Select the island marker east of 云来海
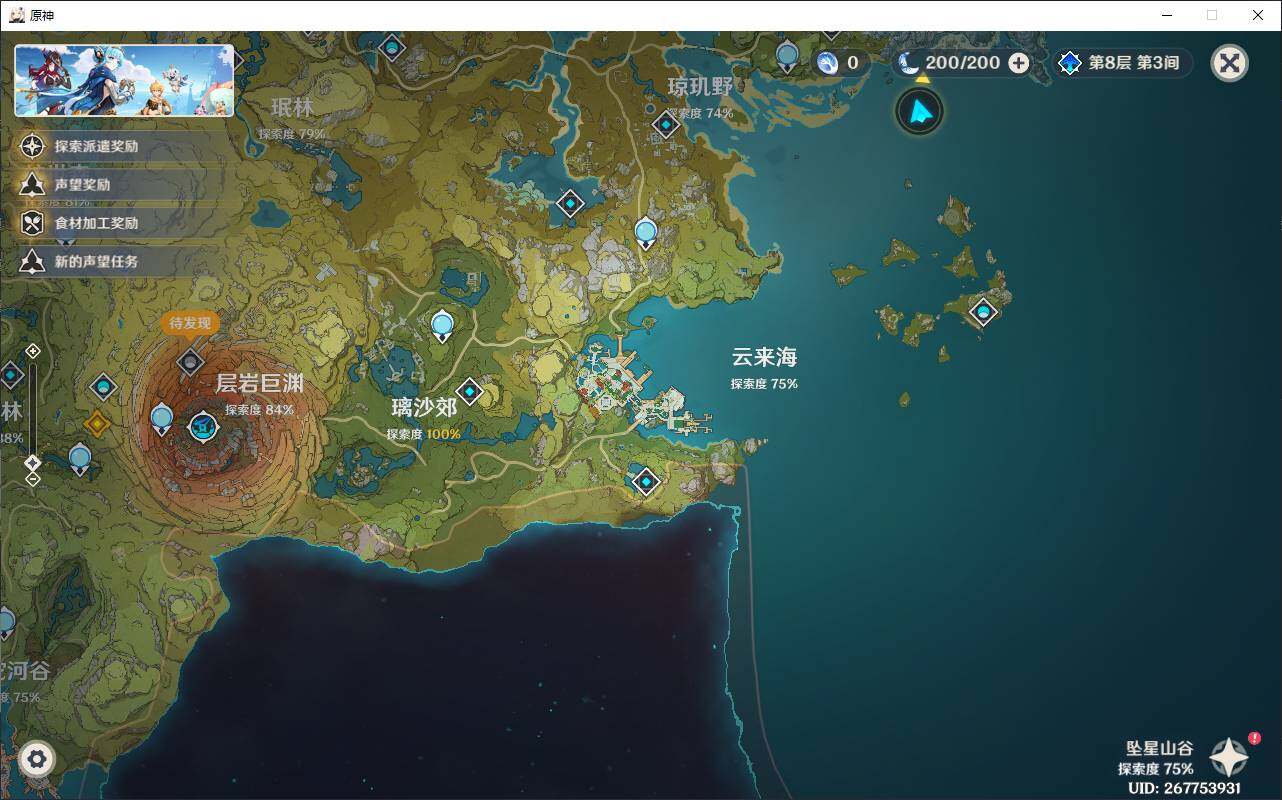Image resolution: width=1282 pixels, height=800 pixels. click(x=983, y=312)
